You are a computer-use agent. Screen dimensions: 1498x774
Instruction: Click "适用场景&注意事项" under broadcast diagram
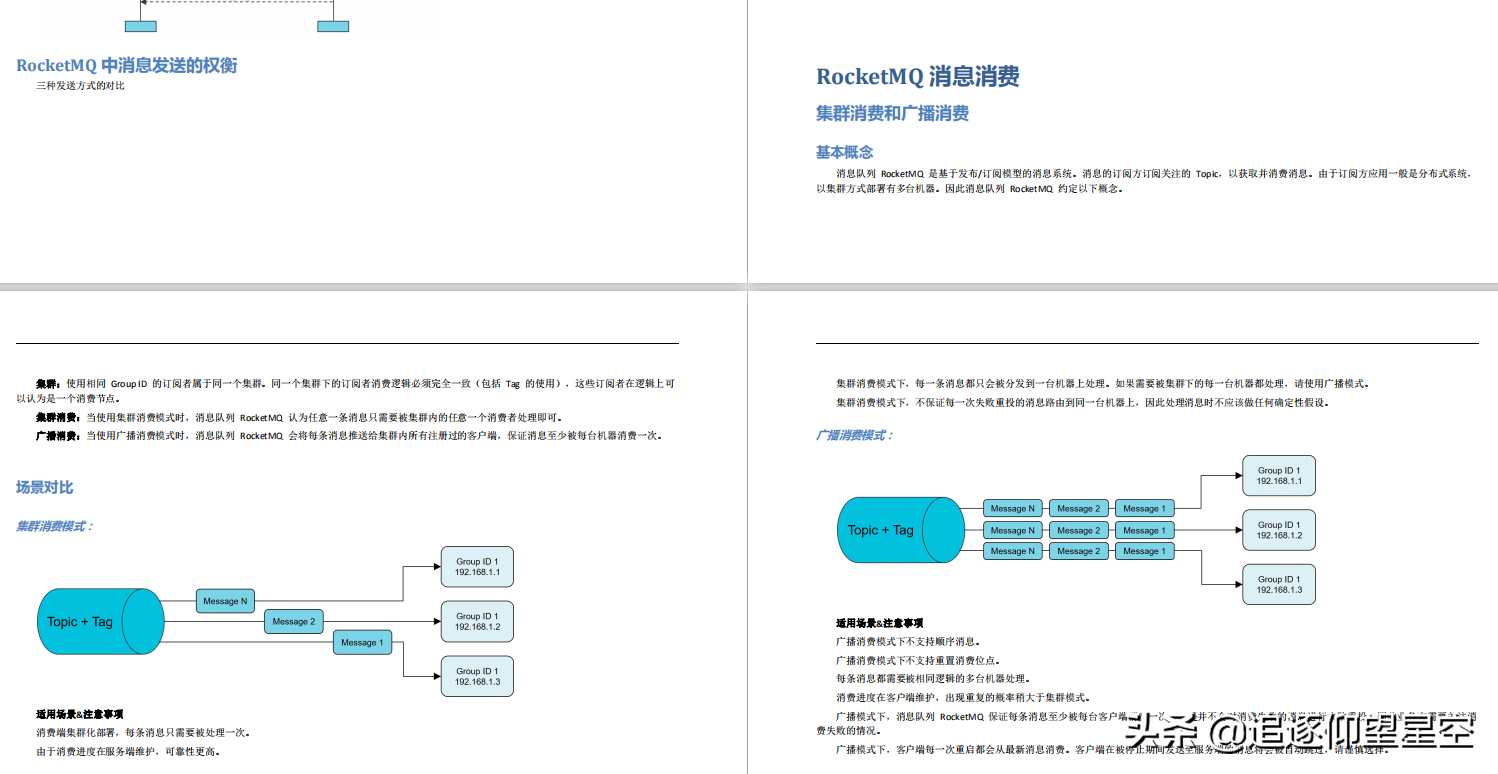point(880,623)
